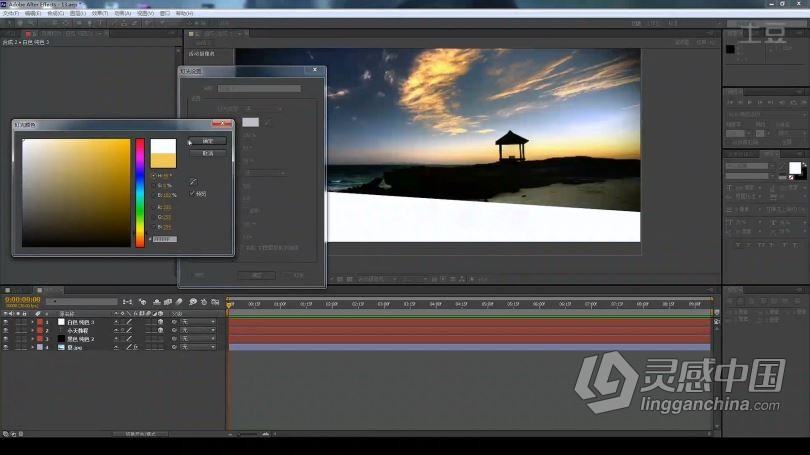Click the timeline layer search field
Screen dimensions: 810x455
coord(83,302)
